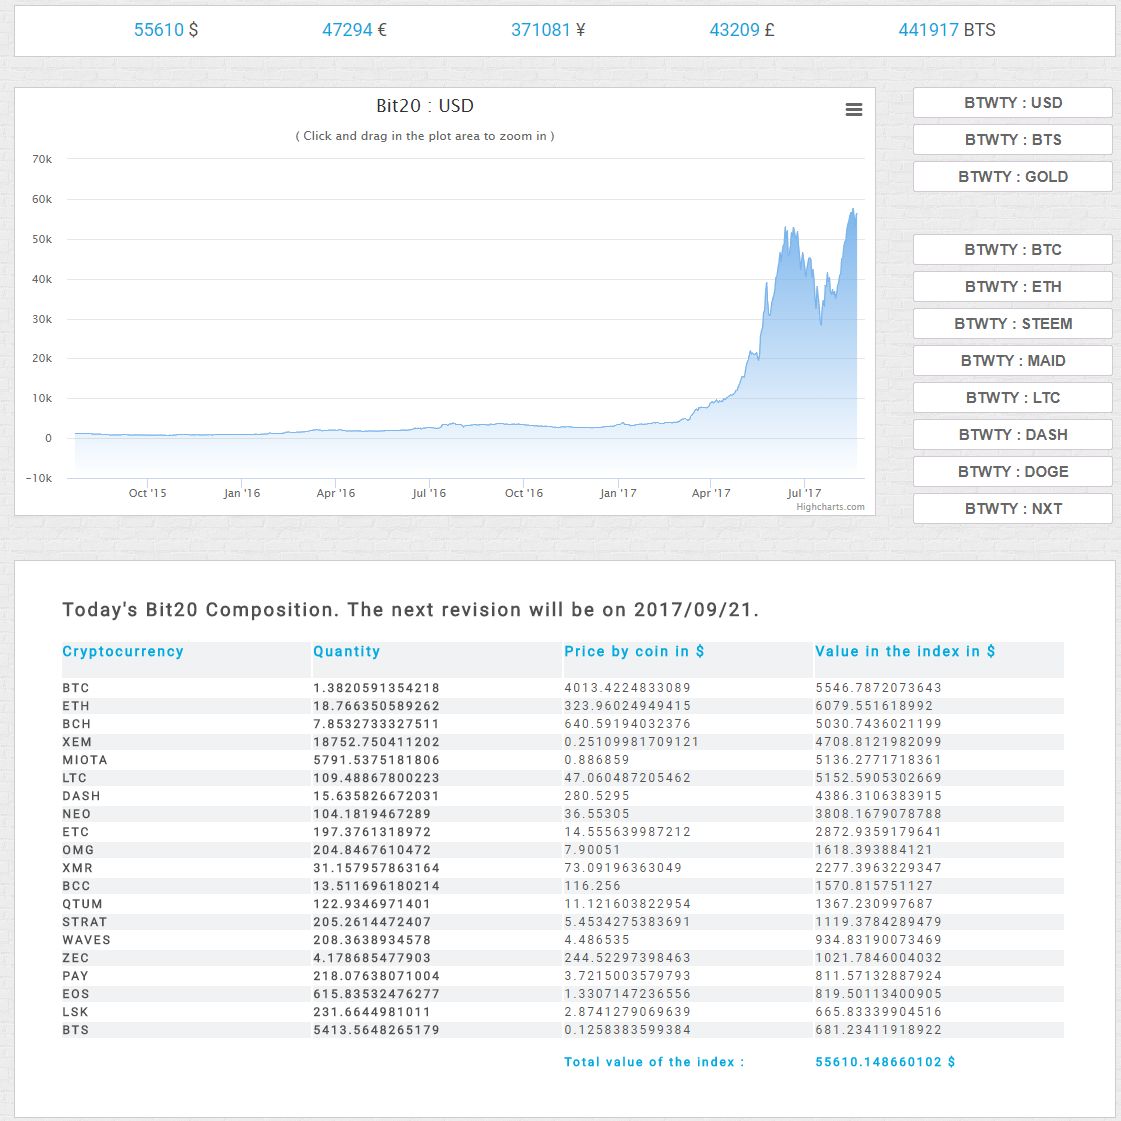Click XEM quantity 18752.750411202
The width and height of the screenshot is (1121, 1121).
(x=376, y=742)
